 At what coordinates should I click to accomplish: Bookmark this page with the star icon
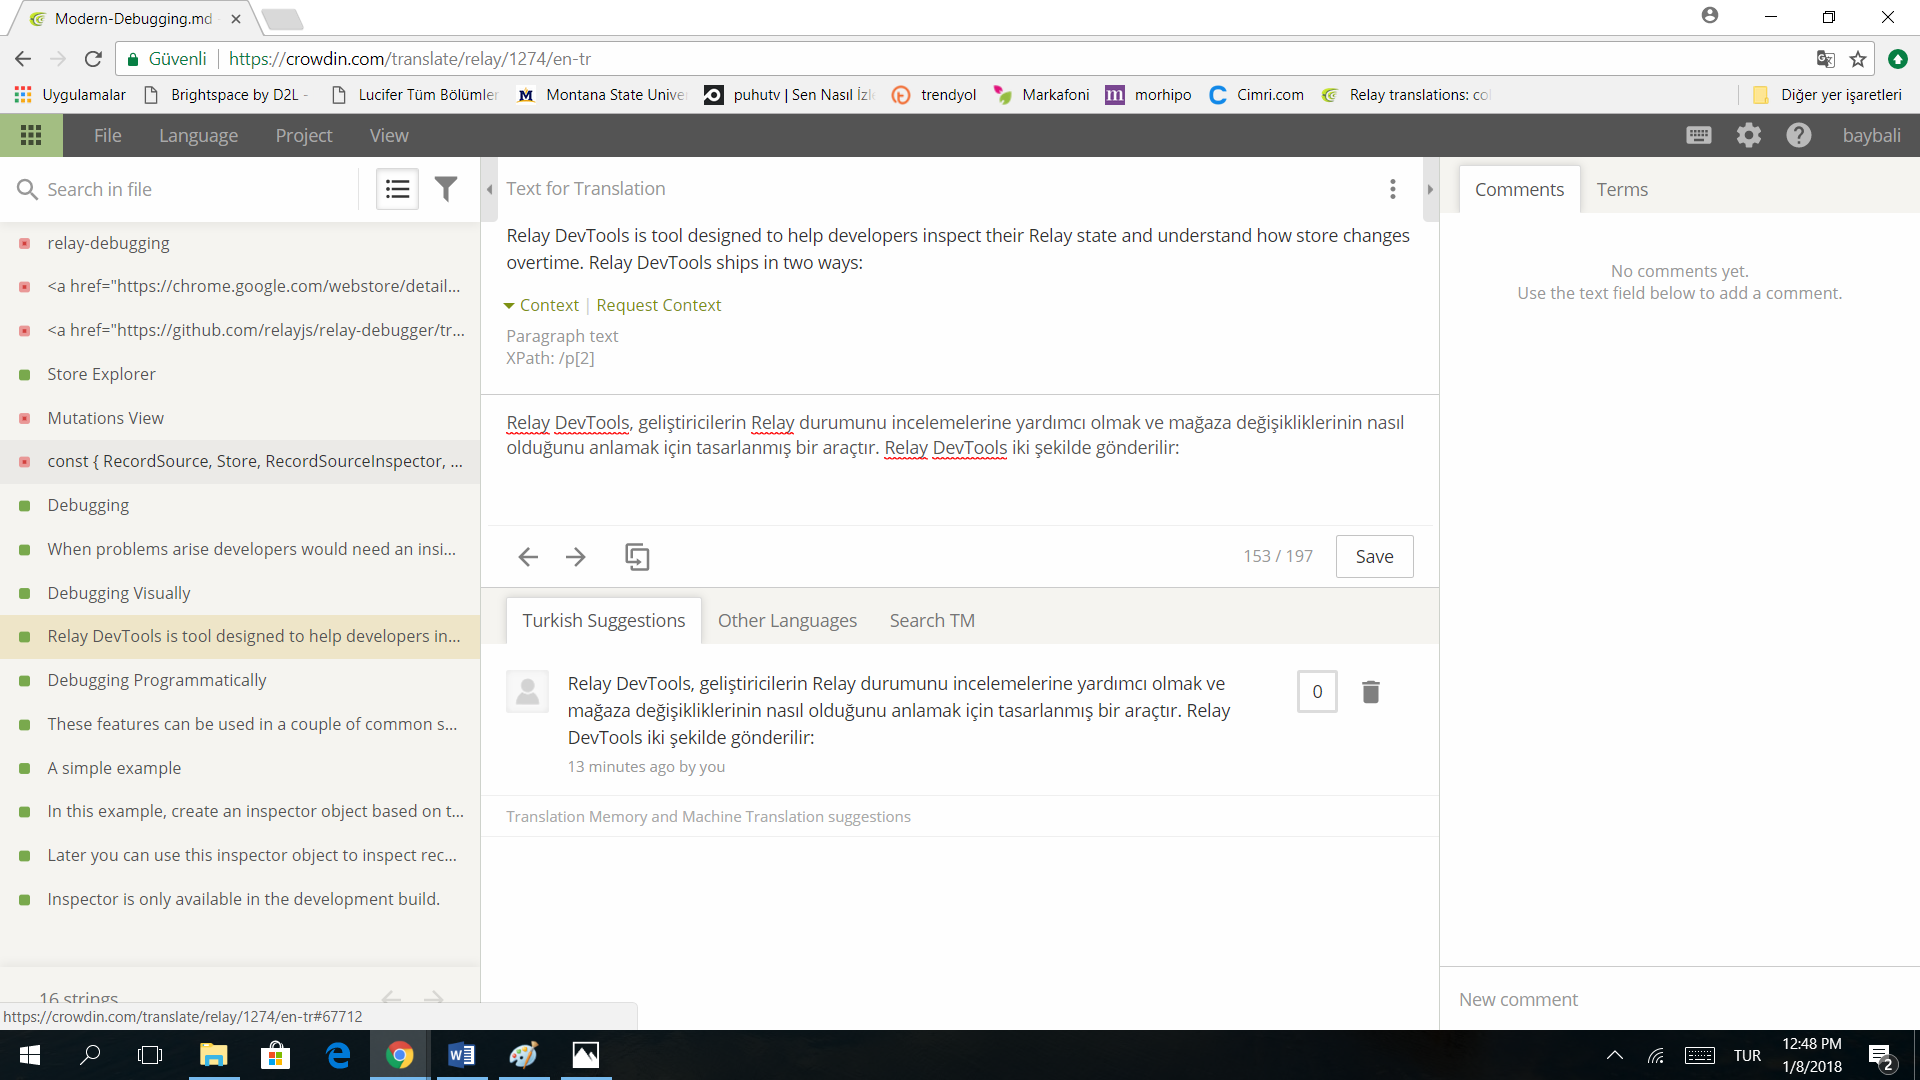click(1858, 59)
